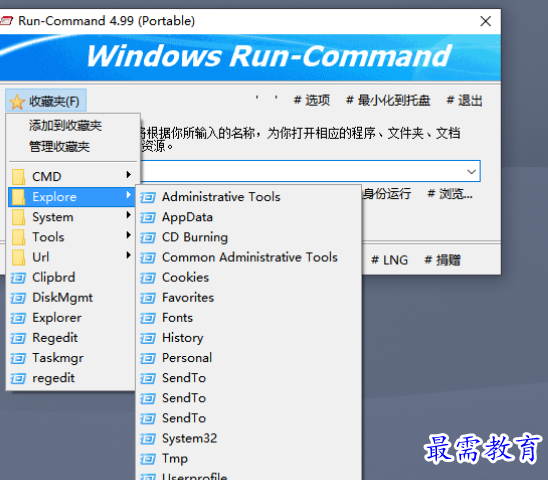
Task: Click the AppData item icon
Action: tap(148, 218)
